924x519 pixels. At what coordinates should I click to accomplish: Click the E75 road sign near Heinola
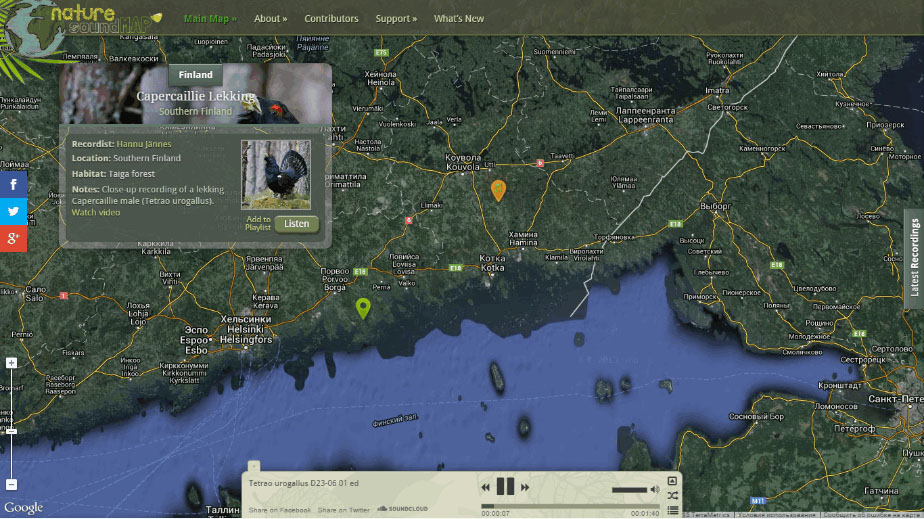(381, 53)
